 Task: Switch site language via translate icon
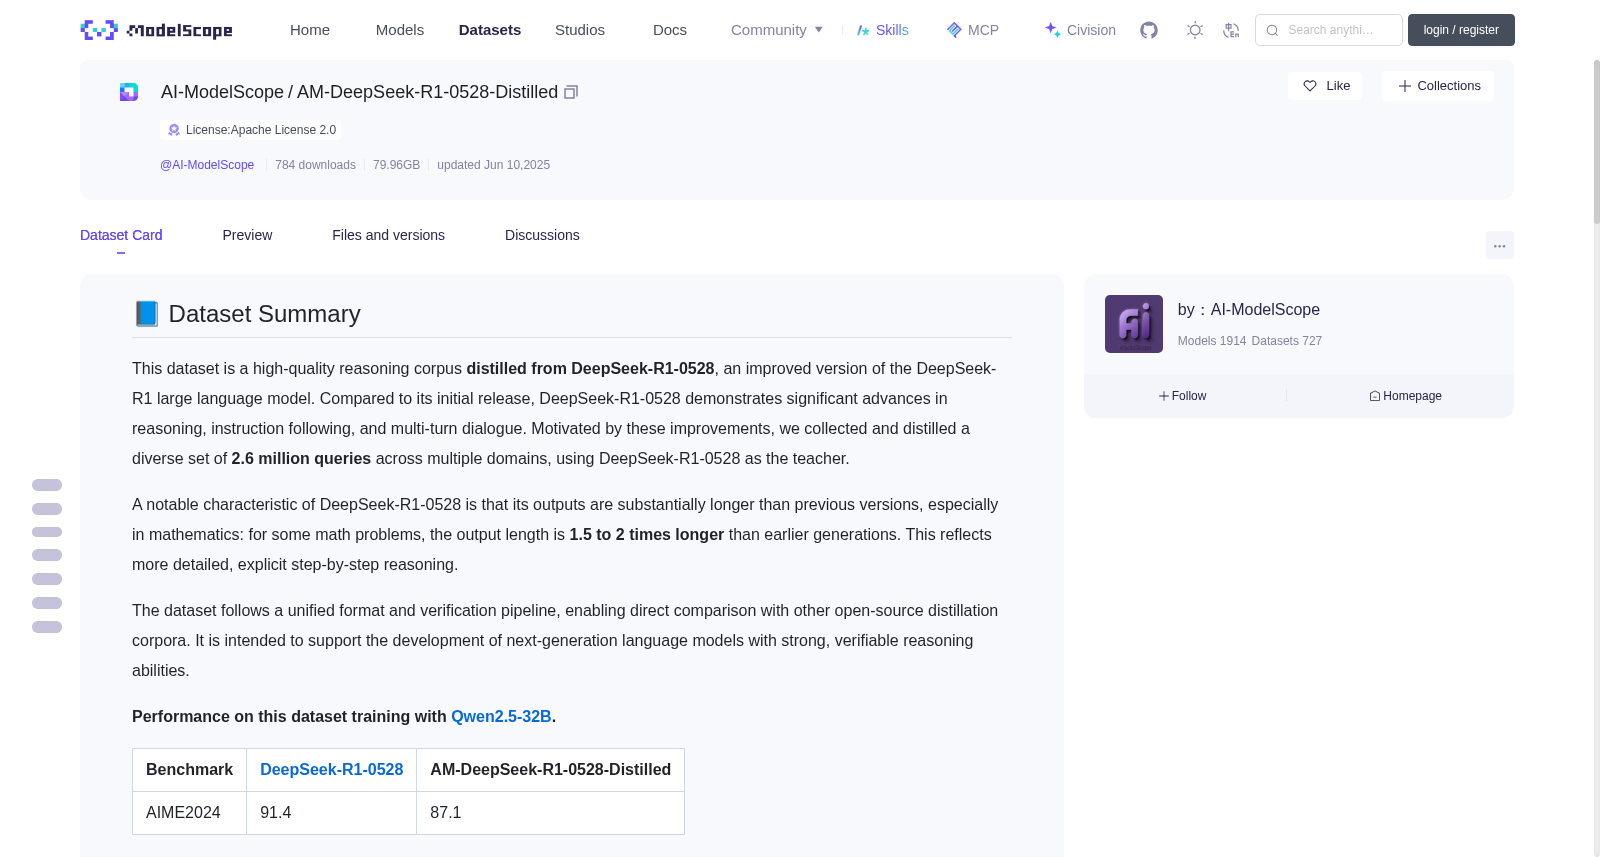pos(1231,30)
